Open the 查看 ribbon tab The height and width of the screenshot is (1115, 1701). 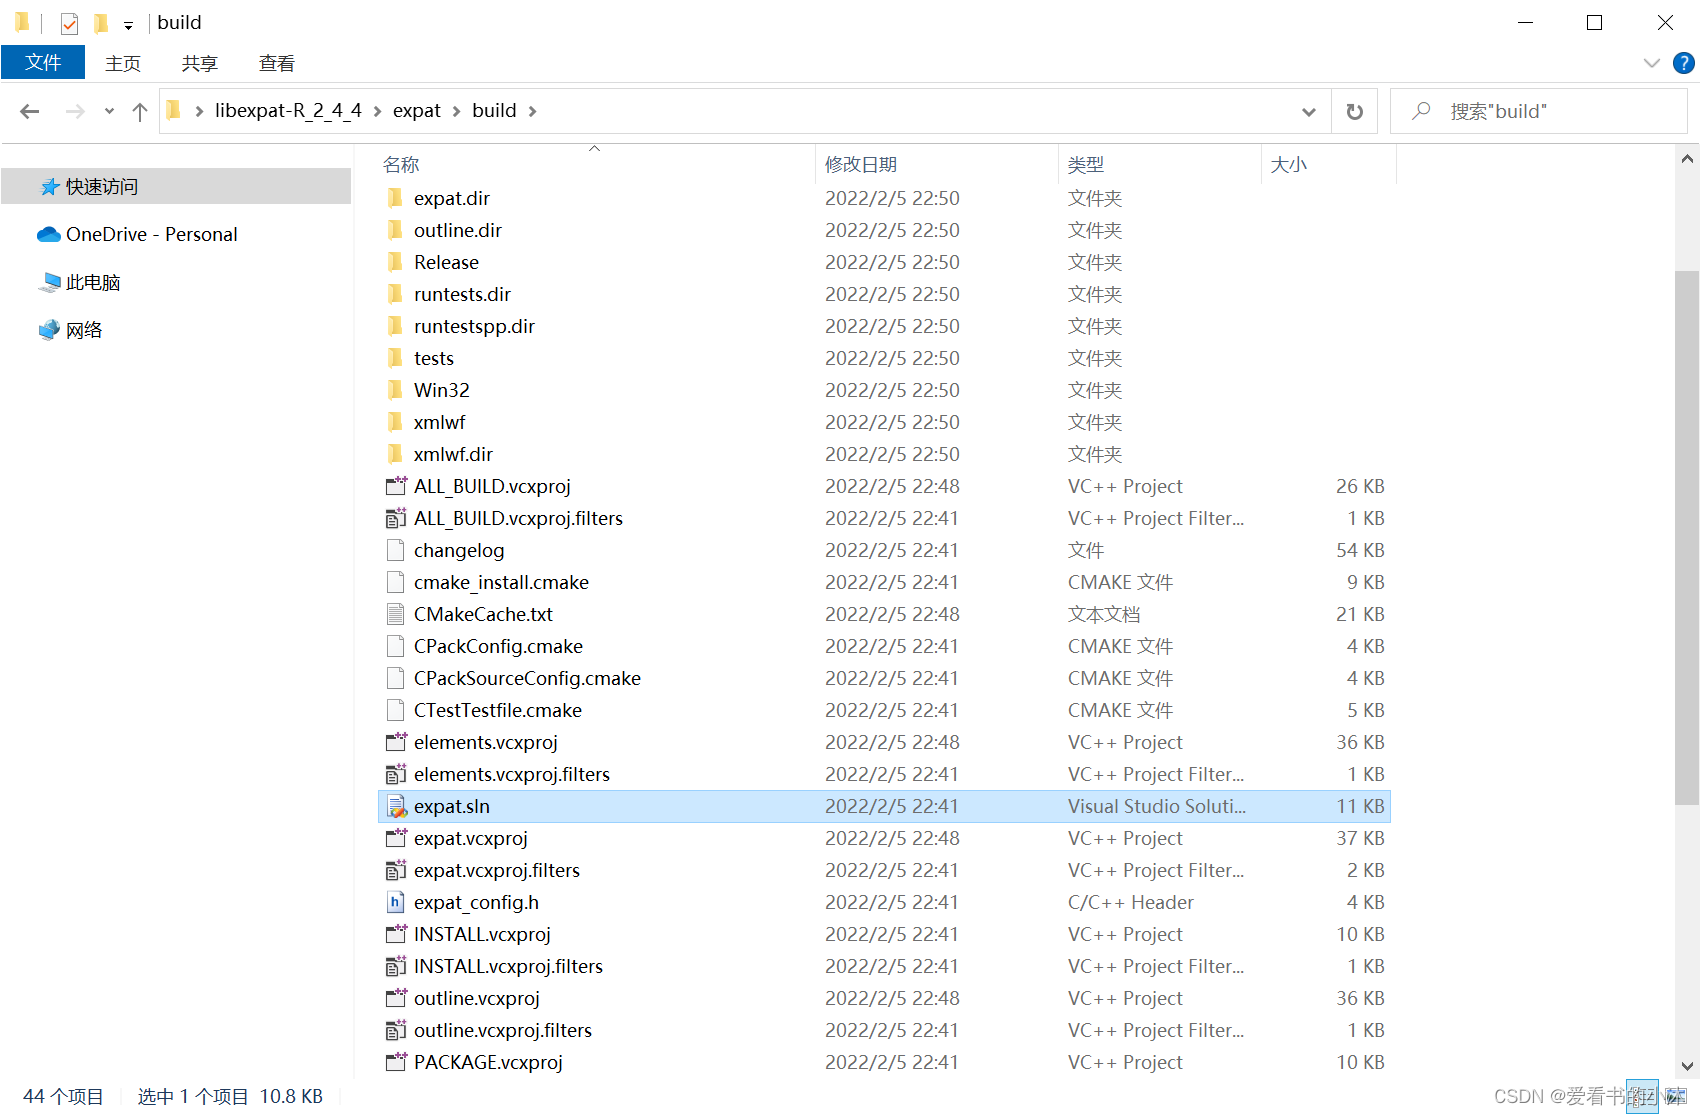[x=277, y=63]
